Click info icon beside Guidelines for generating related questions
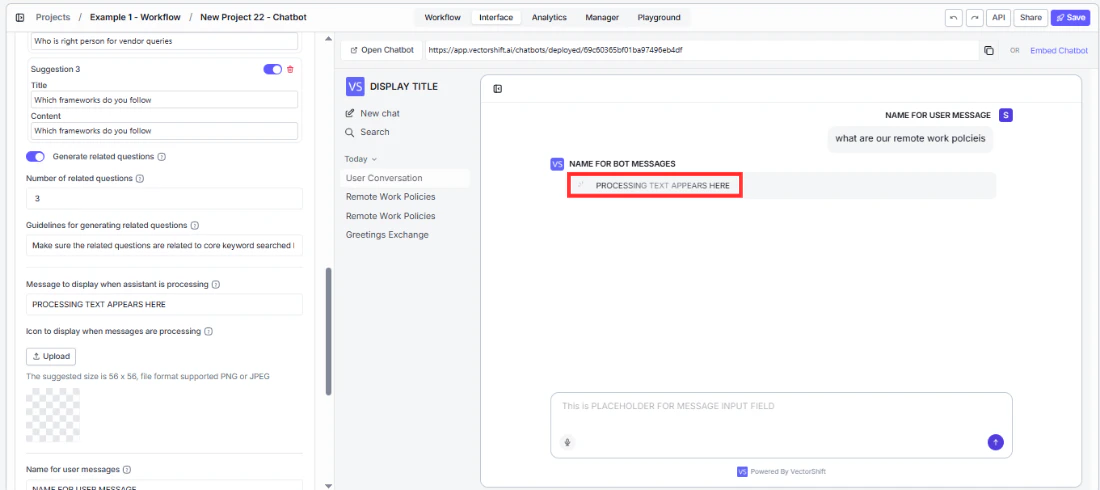 pyautogui.click(x=194, y=225)
